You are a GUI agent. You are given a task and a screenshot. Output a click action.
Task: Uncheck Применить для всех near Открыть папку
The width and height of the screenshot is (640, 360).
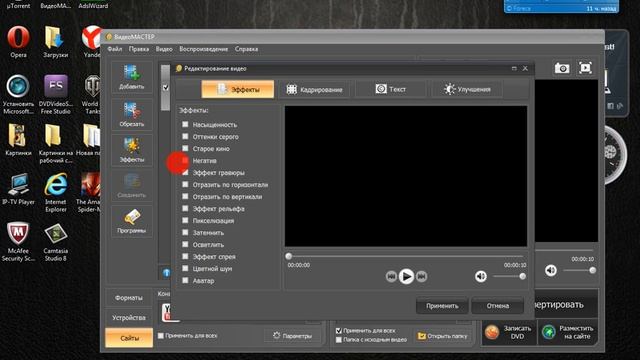point(339,331)
